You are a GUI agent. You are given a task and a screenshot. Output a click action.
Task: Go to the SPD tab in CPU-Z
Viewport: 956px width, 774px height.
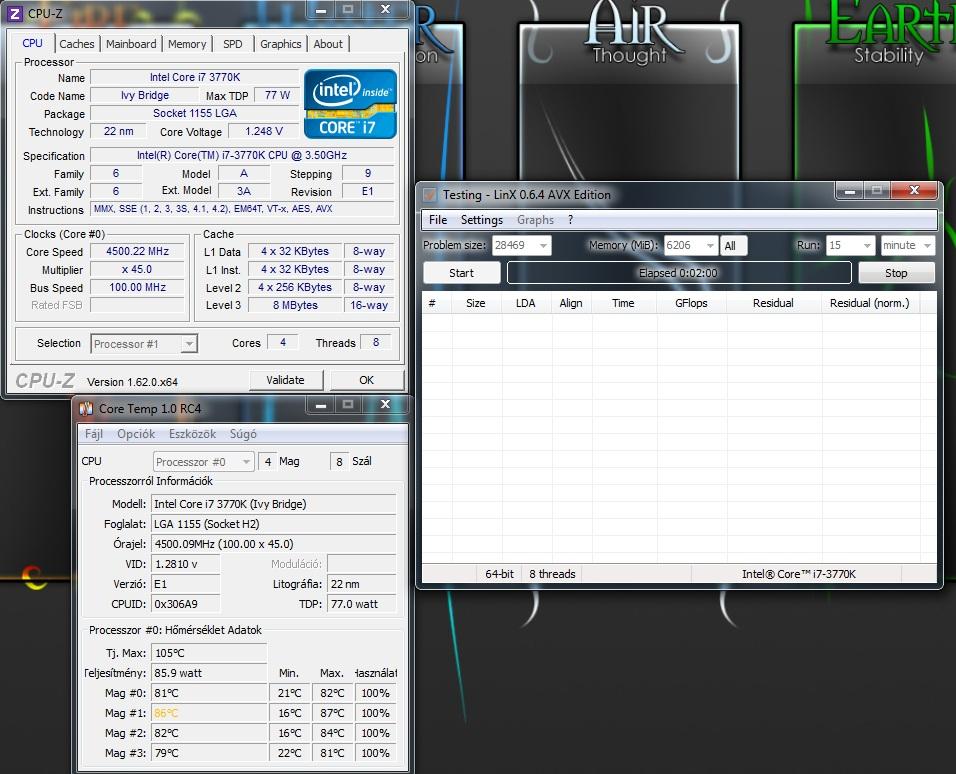coord(232,44)
